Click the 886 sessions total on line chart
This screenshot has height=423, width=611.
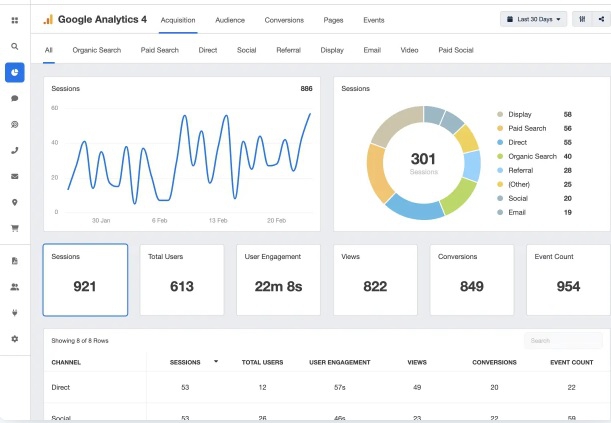click(x=306, y=88)
